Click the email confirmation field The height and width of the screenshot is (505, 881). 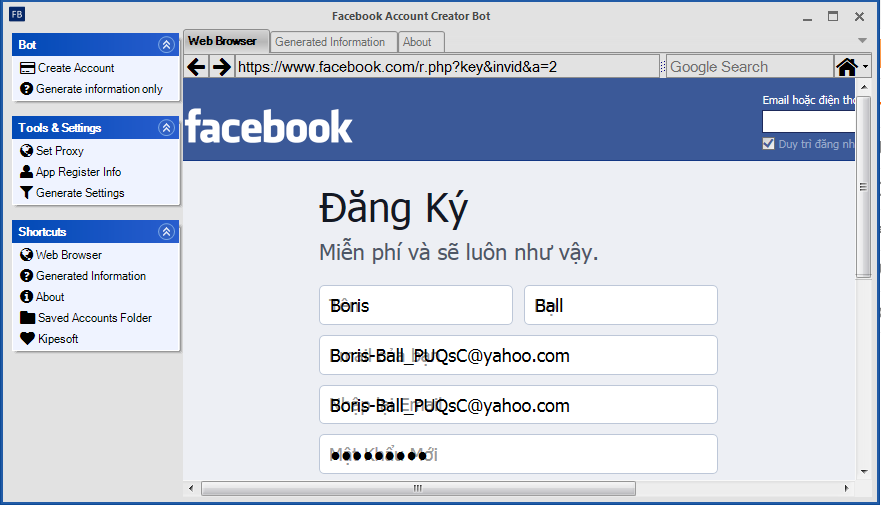pyautogui.click(x=518, y=404)
